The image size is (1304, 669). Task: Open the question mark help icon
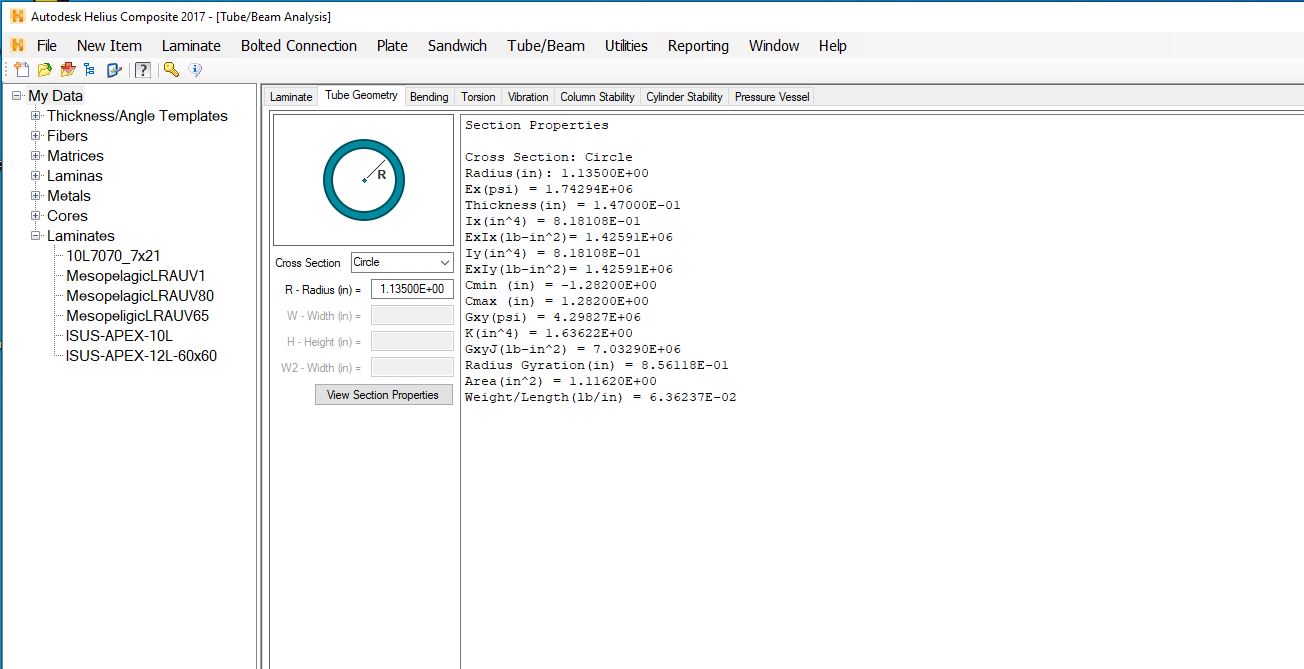click(143, 70)
